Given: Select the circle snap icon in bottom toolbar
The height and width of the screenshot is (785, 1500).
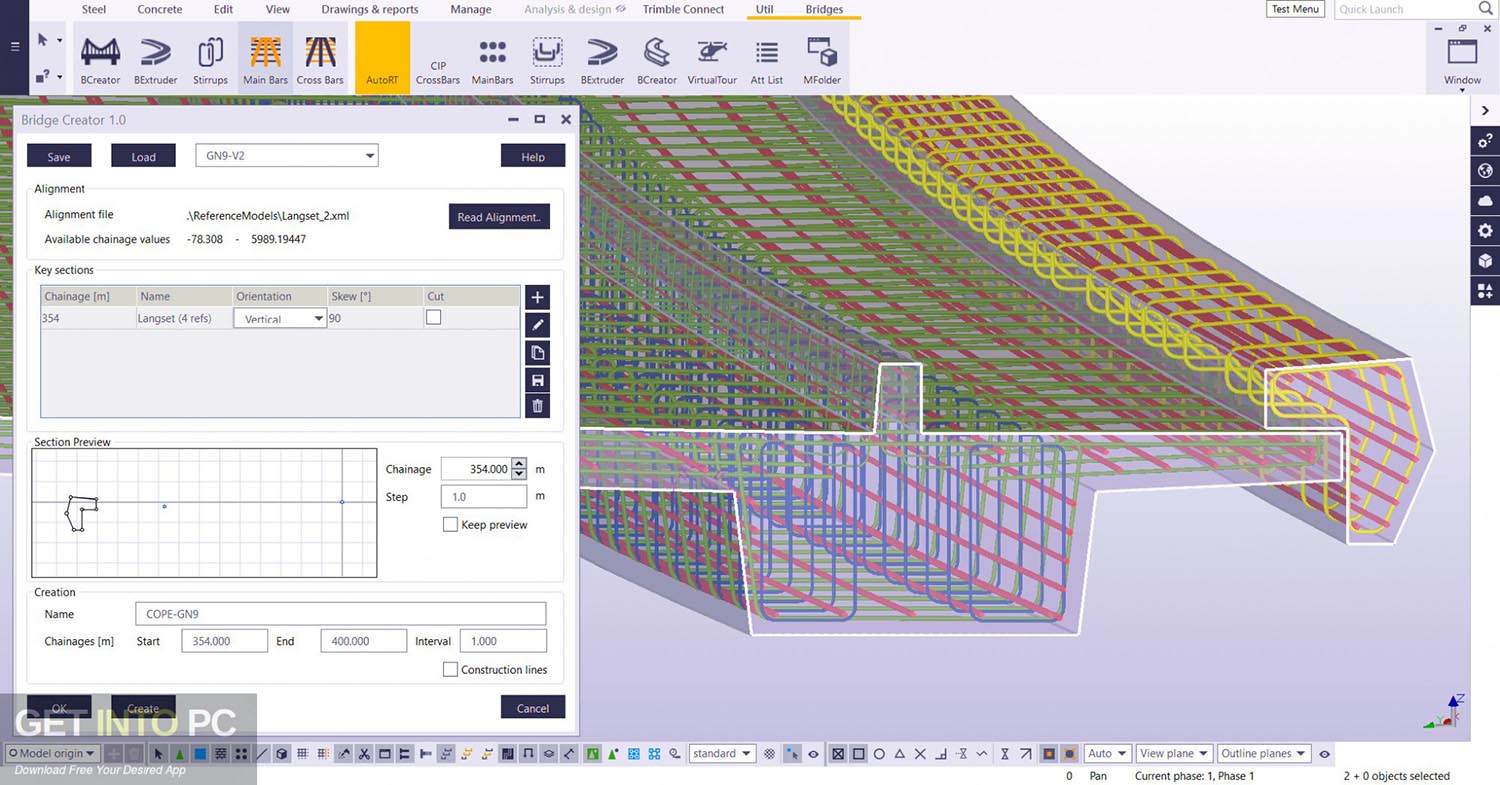Looking at the screenshot, I should point(879,754).
